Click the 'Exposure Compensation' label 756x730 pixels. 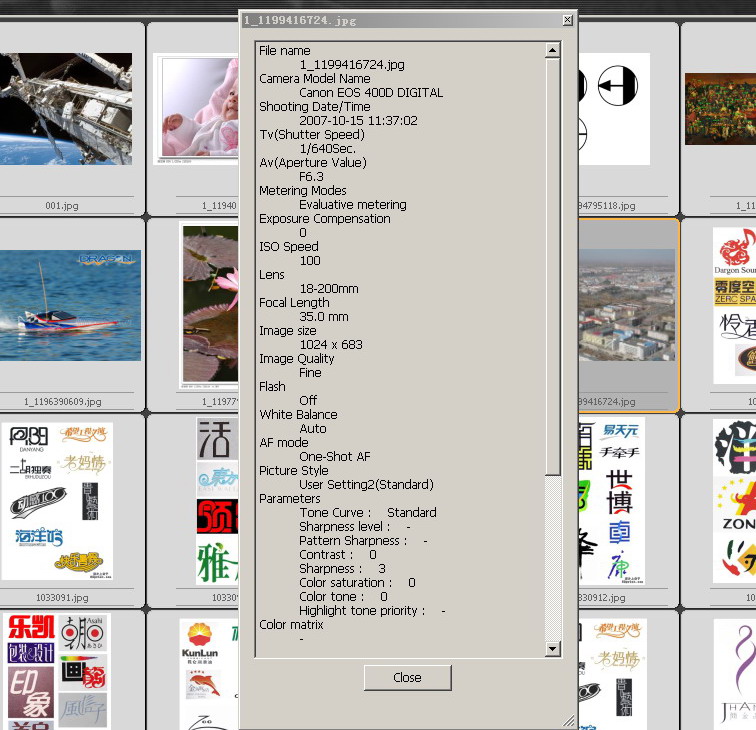coord(324,218)
